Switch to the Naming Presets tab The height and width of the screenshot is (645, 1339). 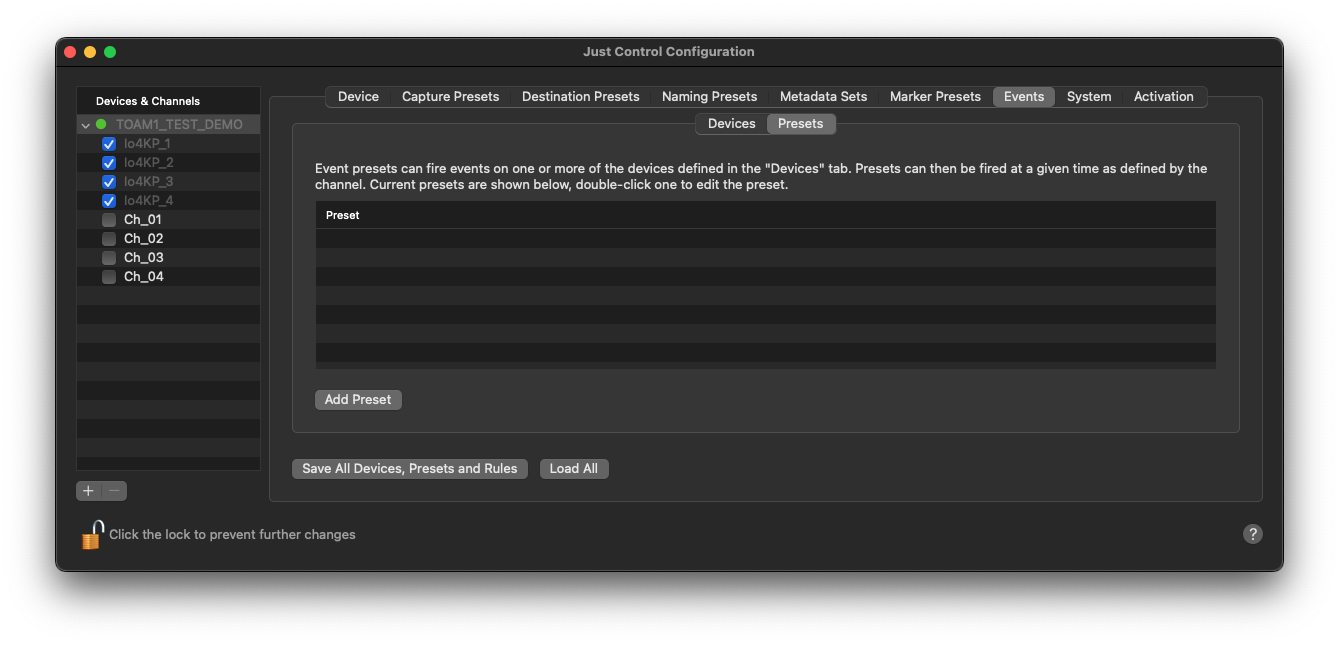click(x=709, y=97)
